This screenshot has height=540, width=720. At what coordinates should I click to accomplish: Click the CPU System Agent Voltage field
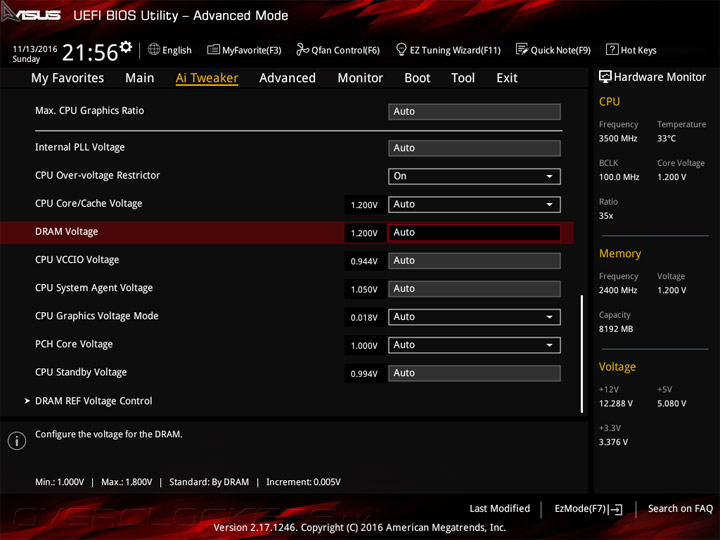click(x=474, y=289)
